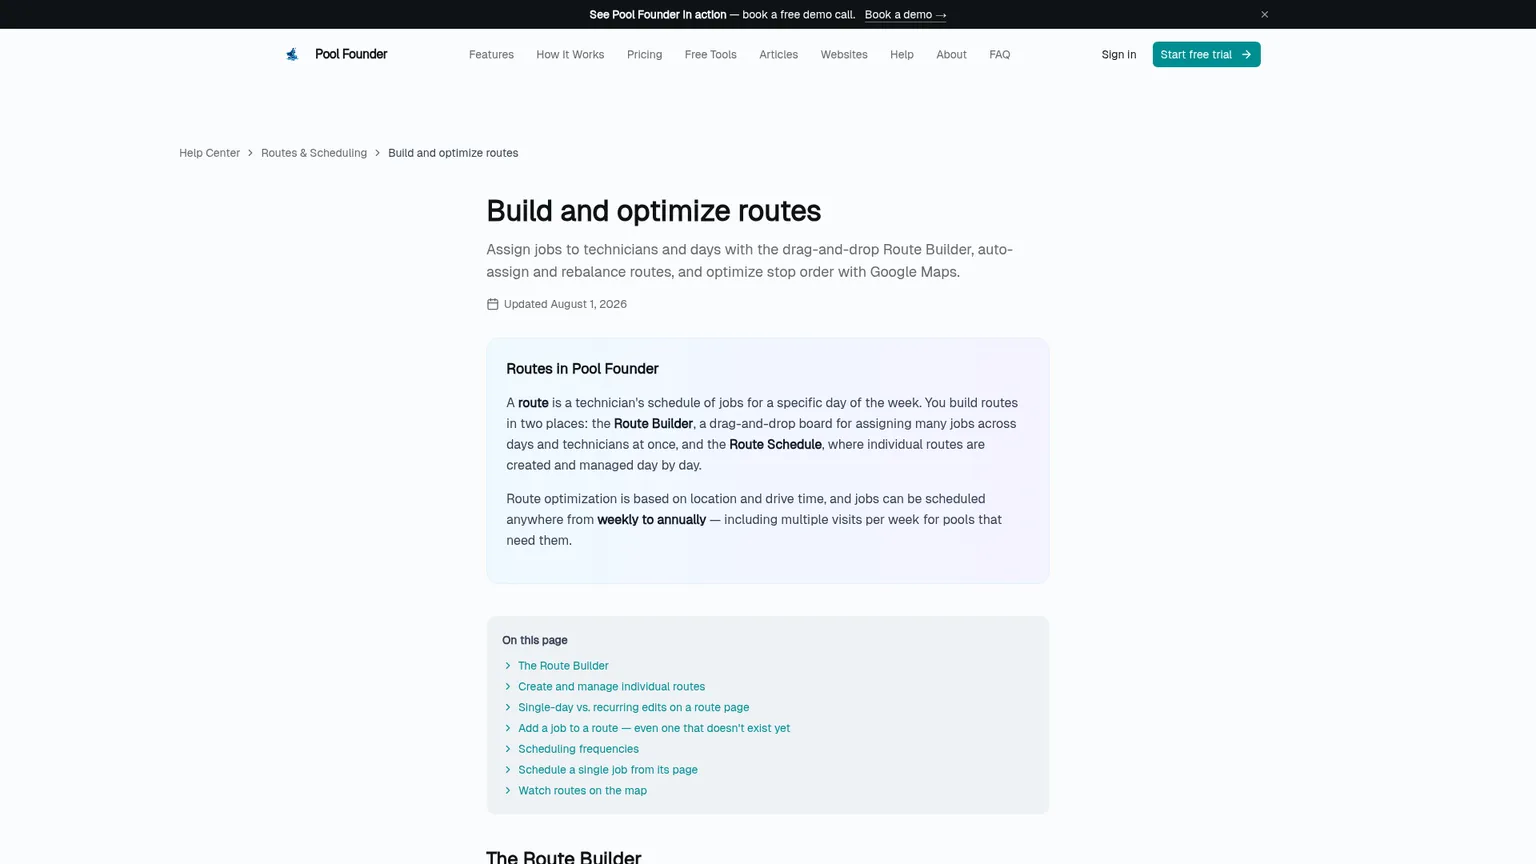Click Sign in
Screen dimensions: 1536x864
click(1119, 55)
